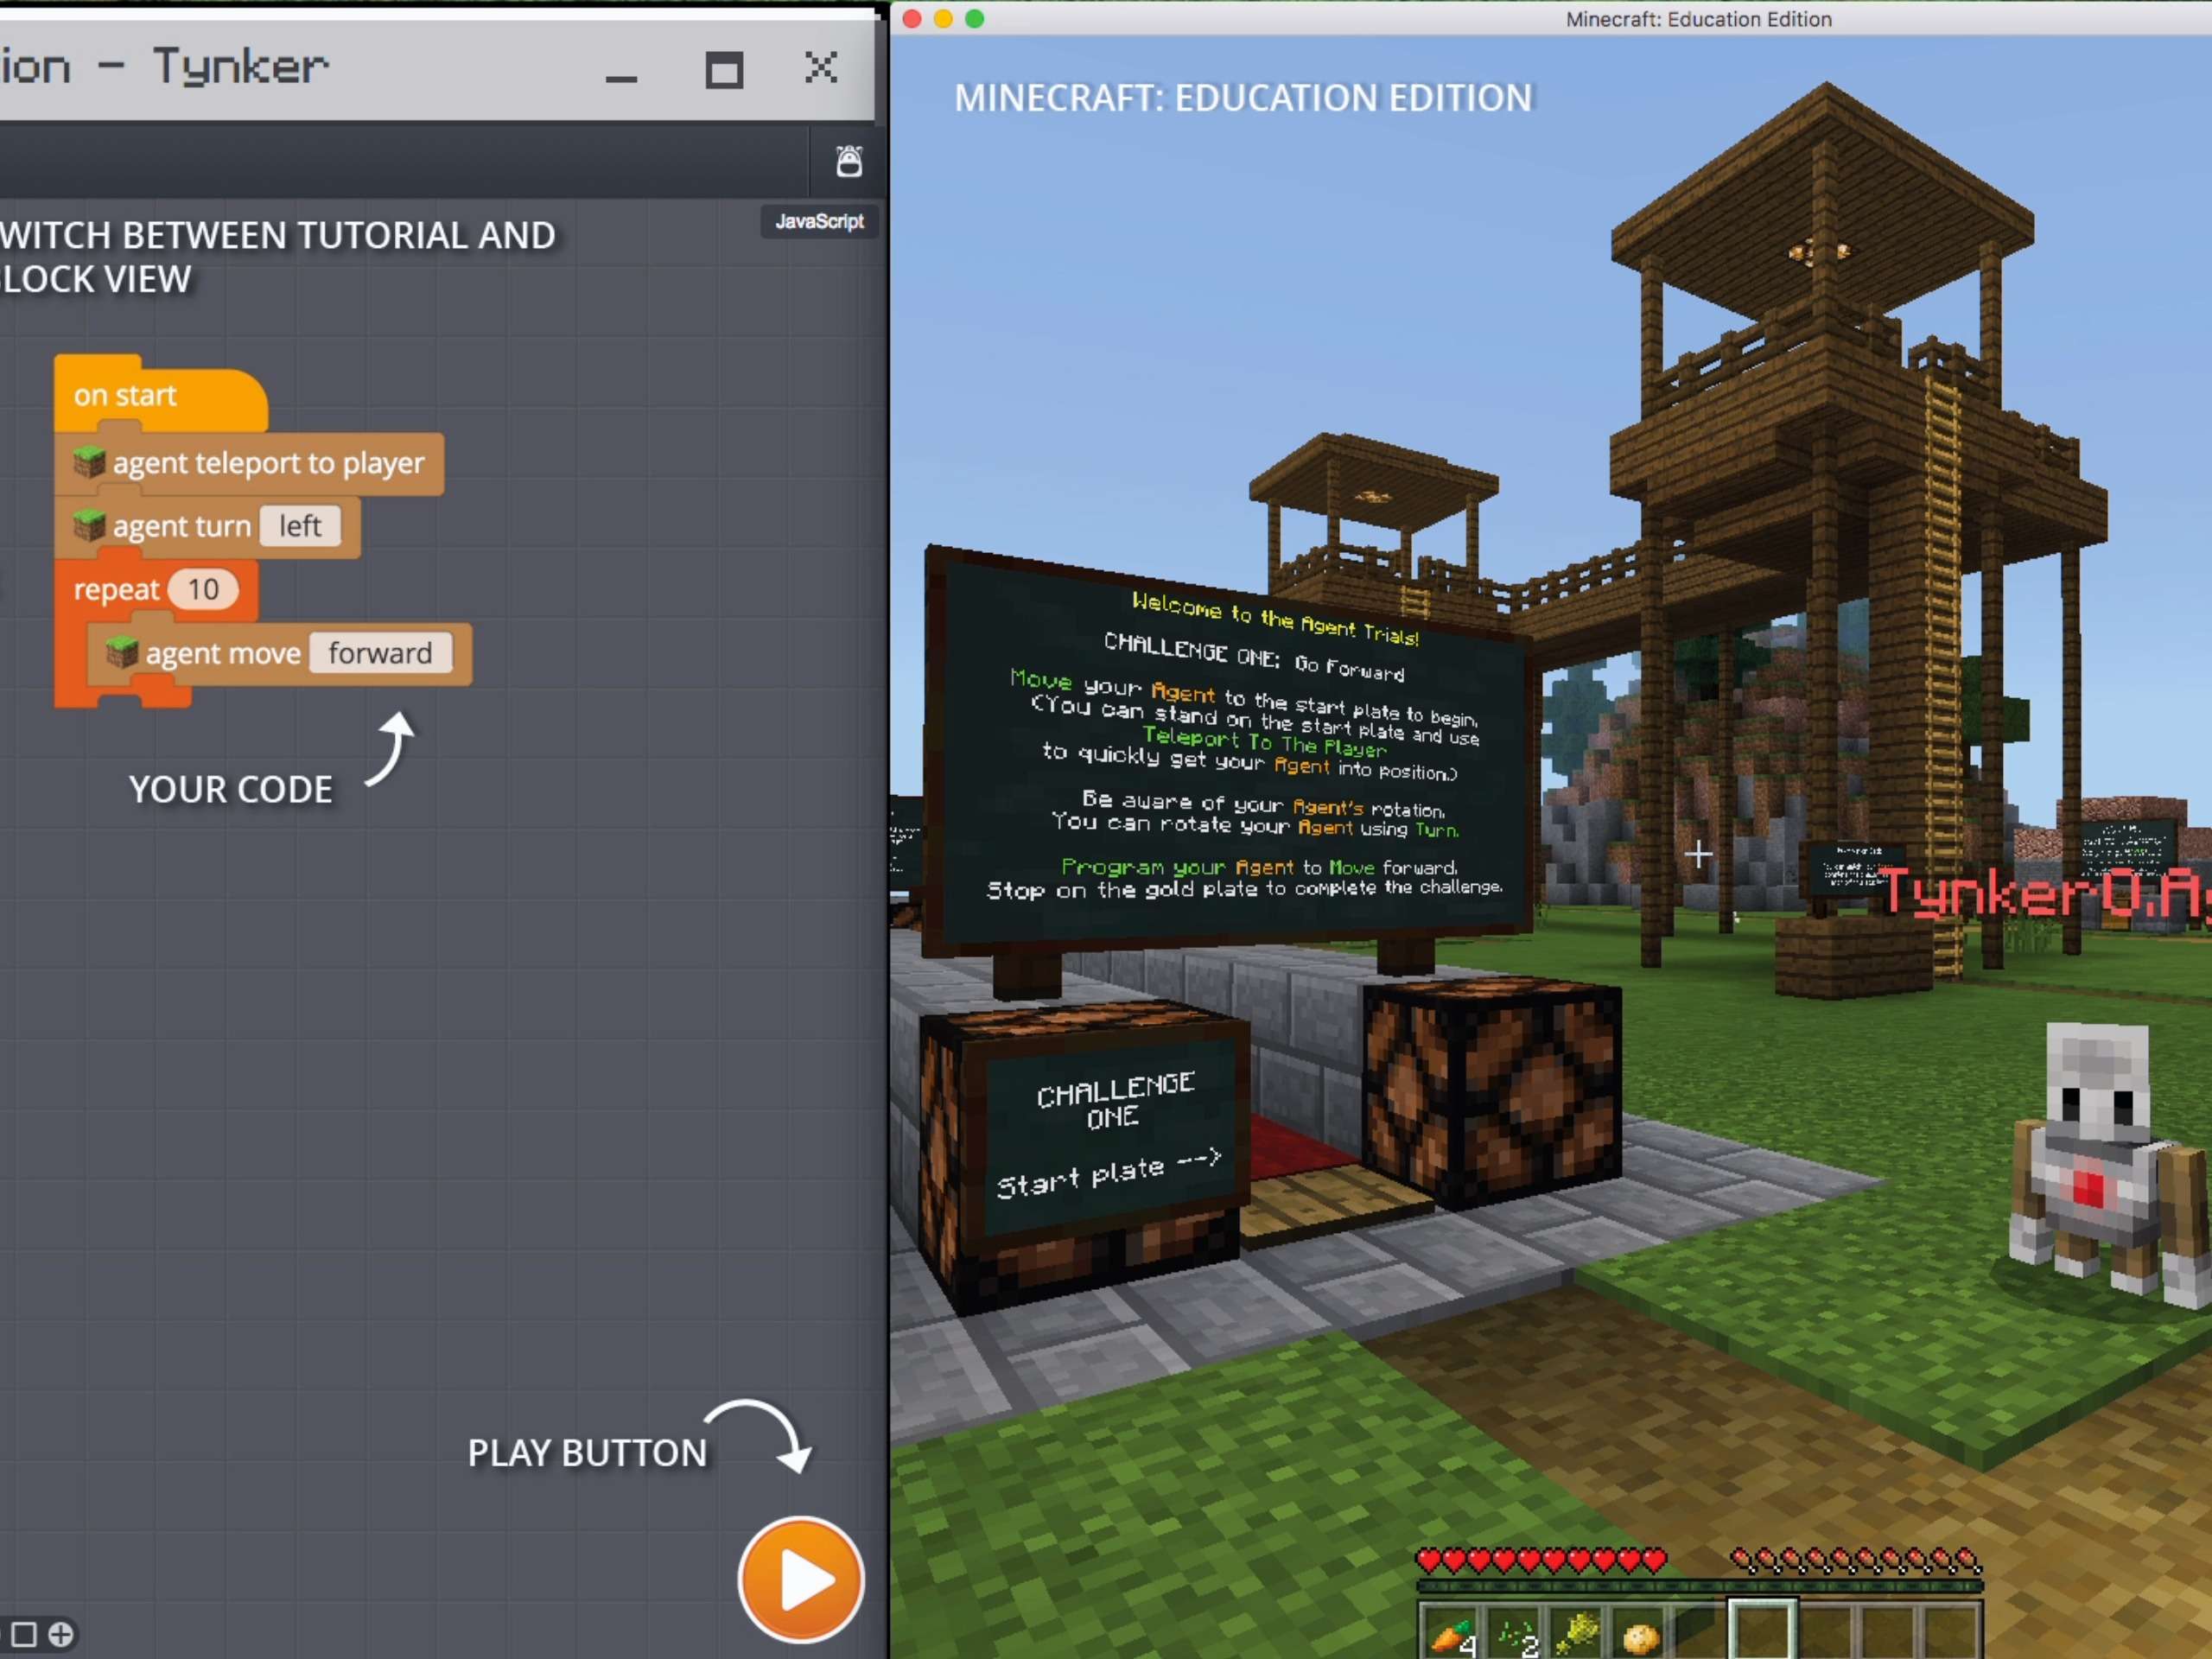Click green zoom button of Minecraft window

(975, 19)
